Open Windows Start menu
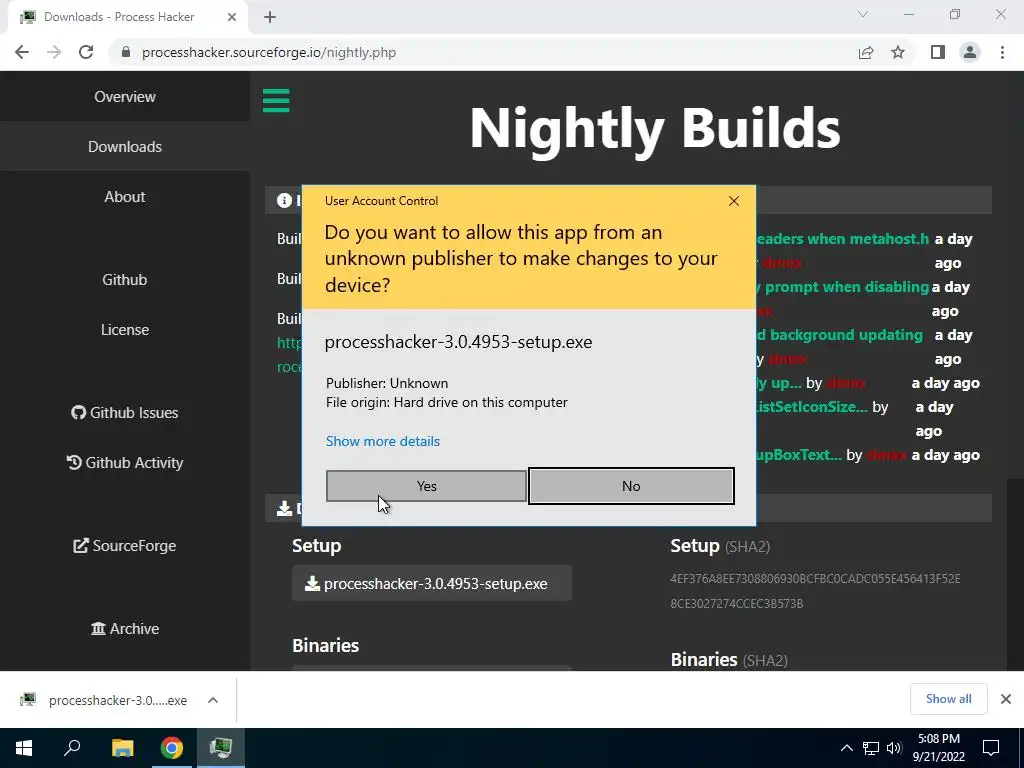 (x=24, y=748)
